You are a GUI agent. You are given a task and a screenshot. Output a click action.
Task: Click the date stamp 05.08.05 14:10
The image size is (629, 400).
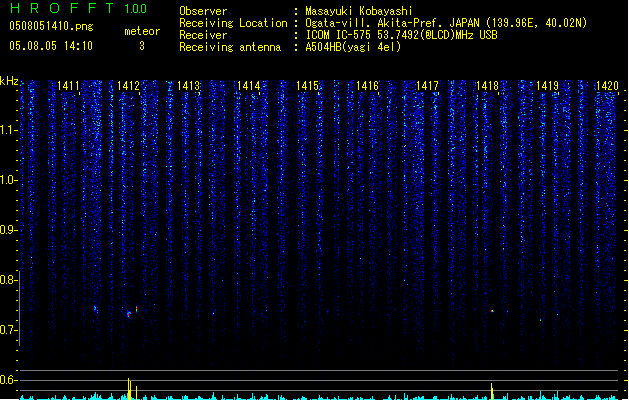point(51,46)
